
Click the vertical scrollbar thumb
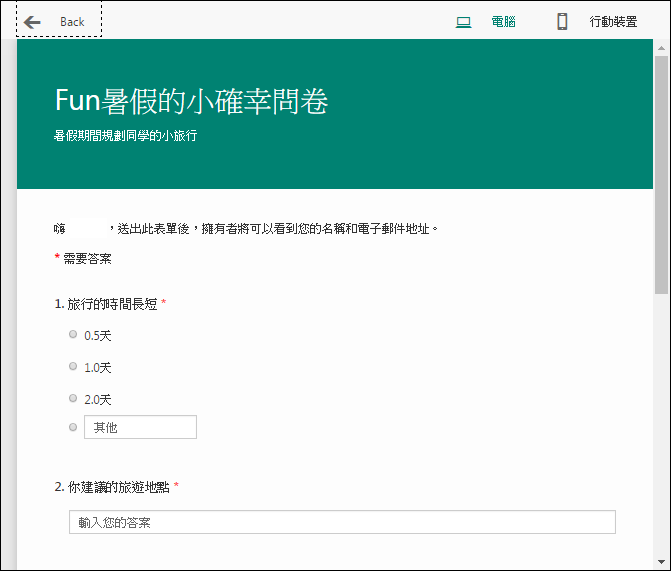click(x=662, y=175)
